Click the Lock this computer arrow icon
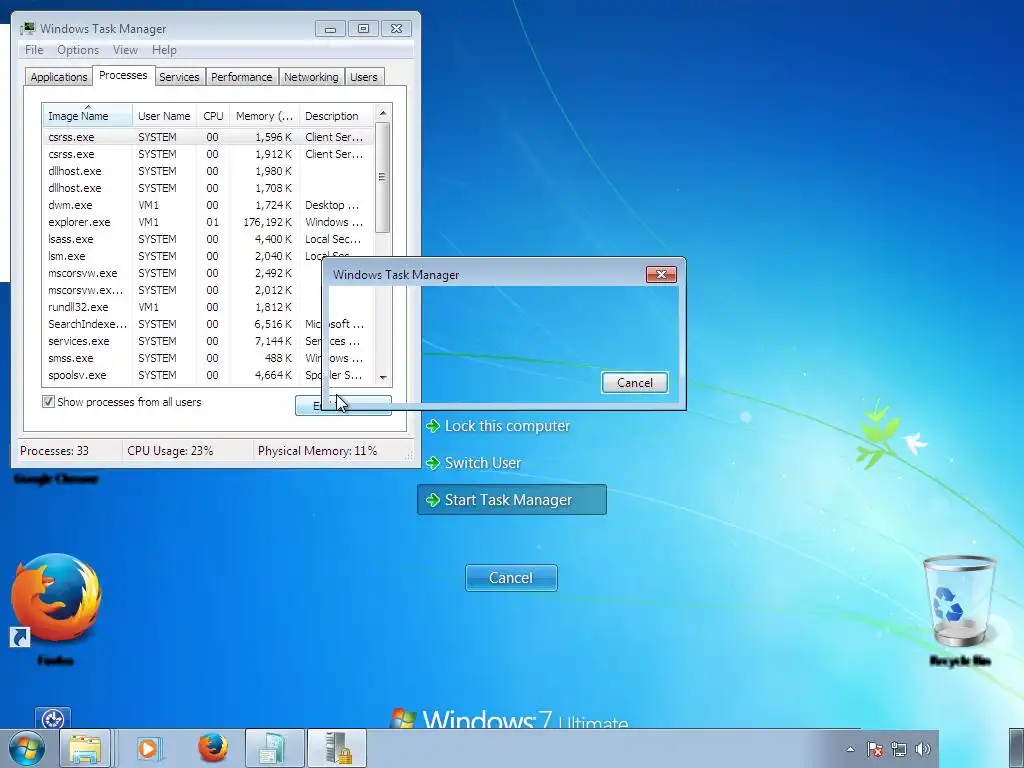 pyautogui.click(x=433, y=426)
